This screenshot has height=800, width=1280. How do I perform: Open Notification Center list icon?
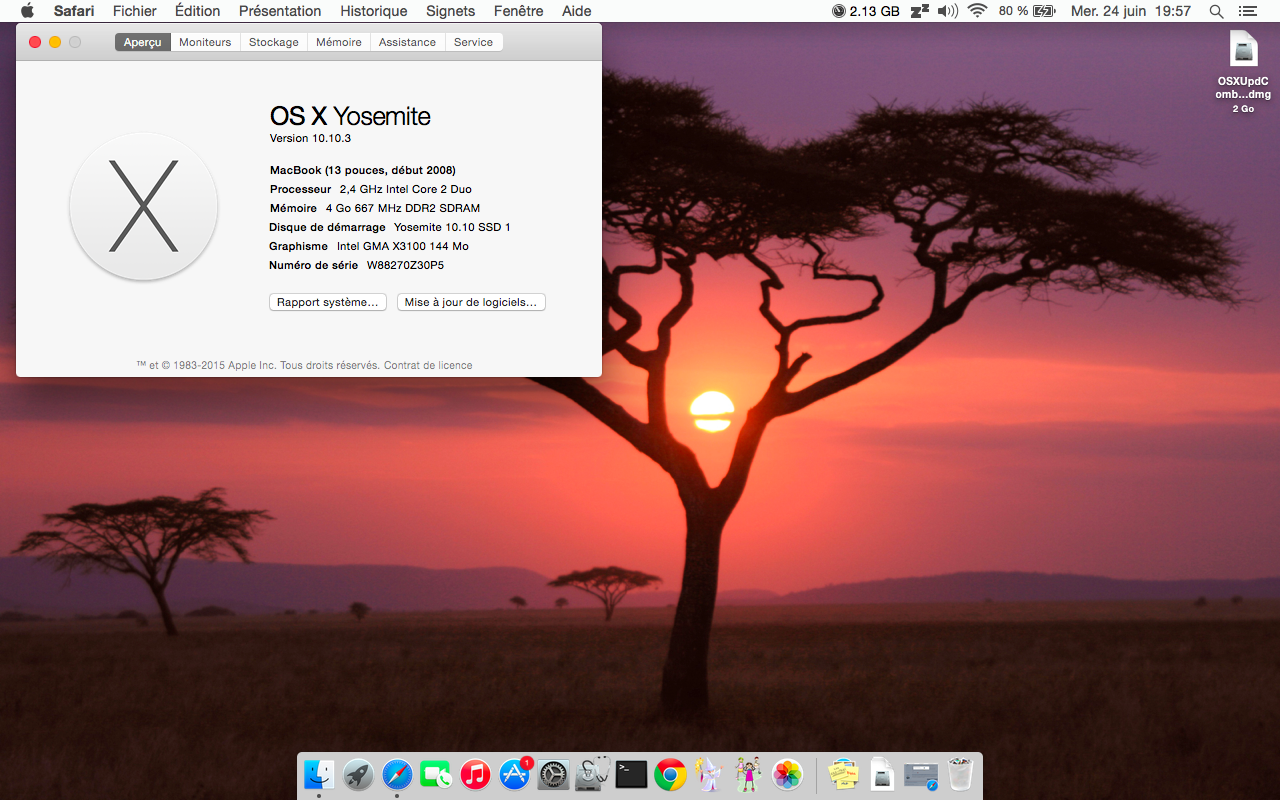pos(1246,11)
